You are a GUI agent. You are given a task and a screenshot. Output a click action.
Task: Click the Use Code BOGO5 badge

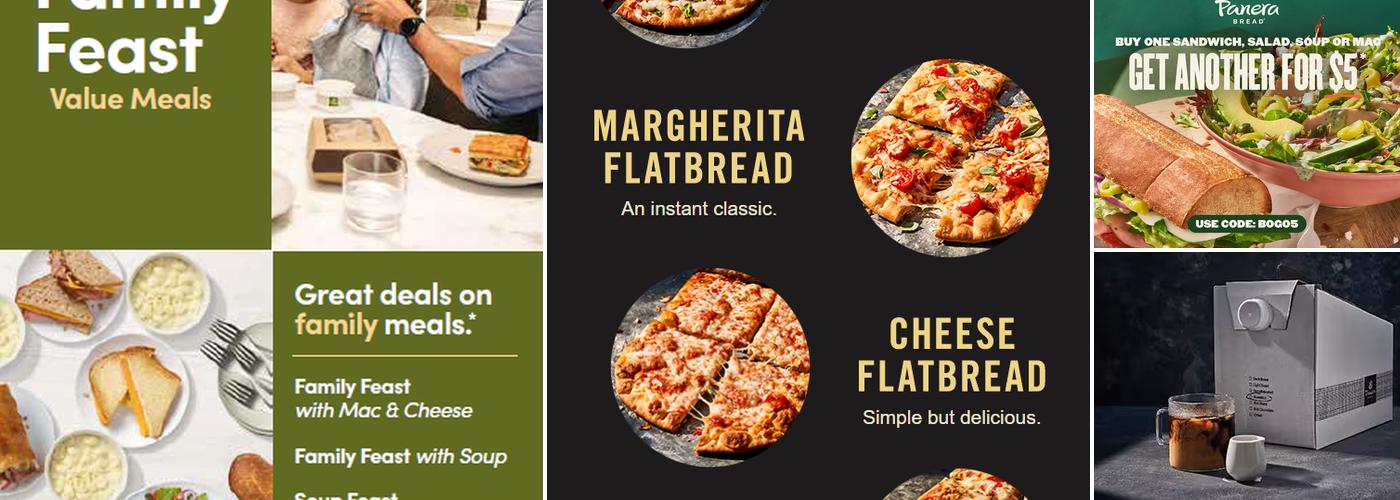[x=1246, y=224]
